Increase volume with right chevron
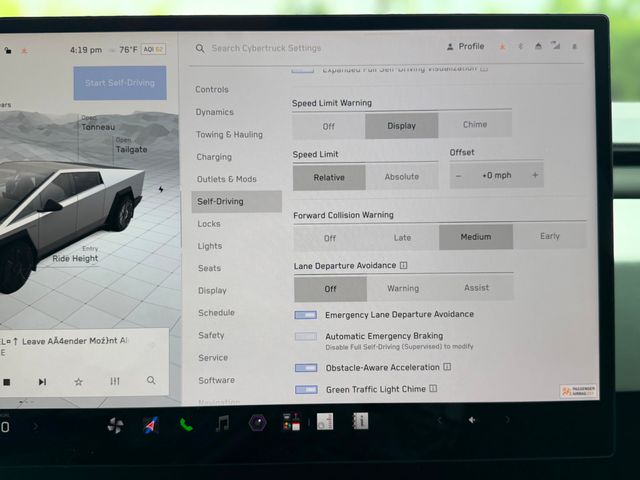The height and width of the screenshot is (480, 640). pyautogui.click(x=508, y=419)
